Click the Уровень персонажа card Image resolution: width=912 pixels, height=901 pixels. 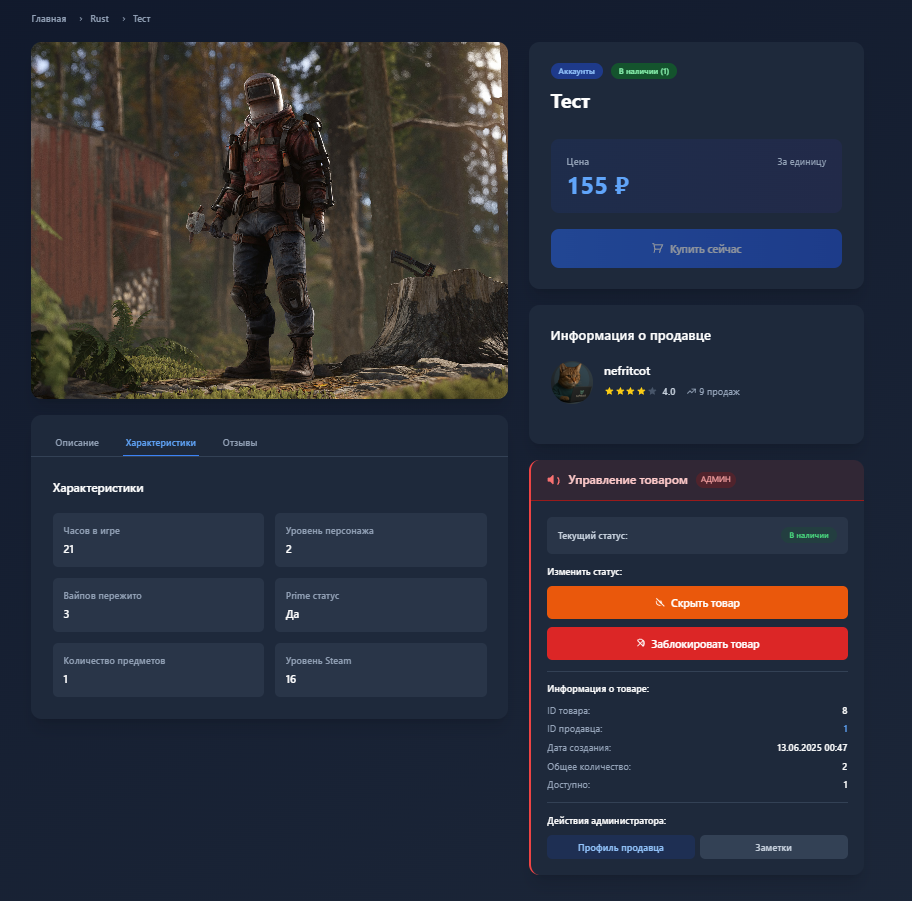tap(381, 540)
